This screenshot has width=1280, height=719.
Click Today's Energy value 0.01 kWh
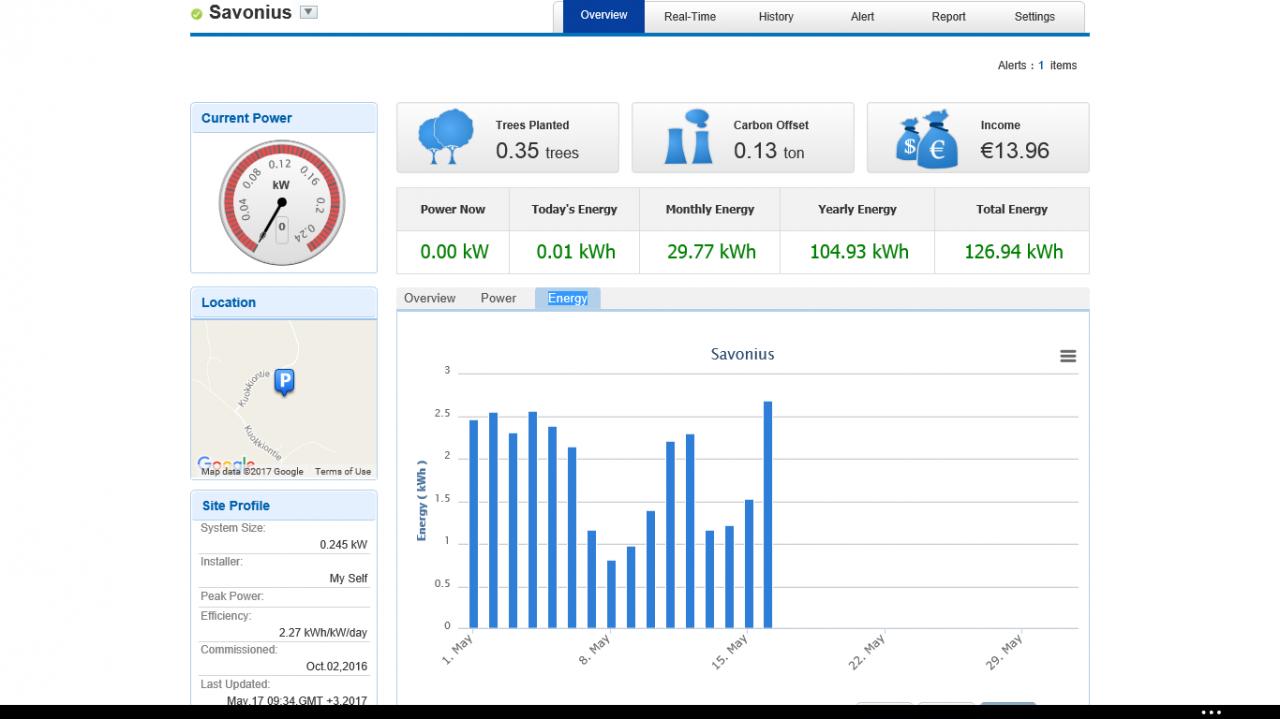(x=576, y=252)
